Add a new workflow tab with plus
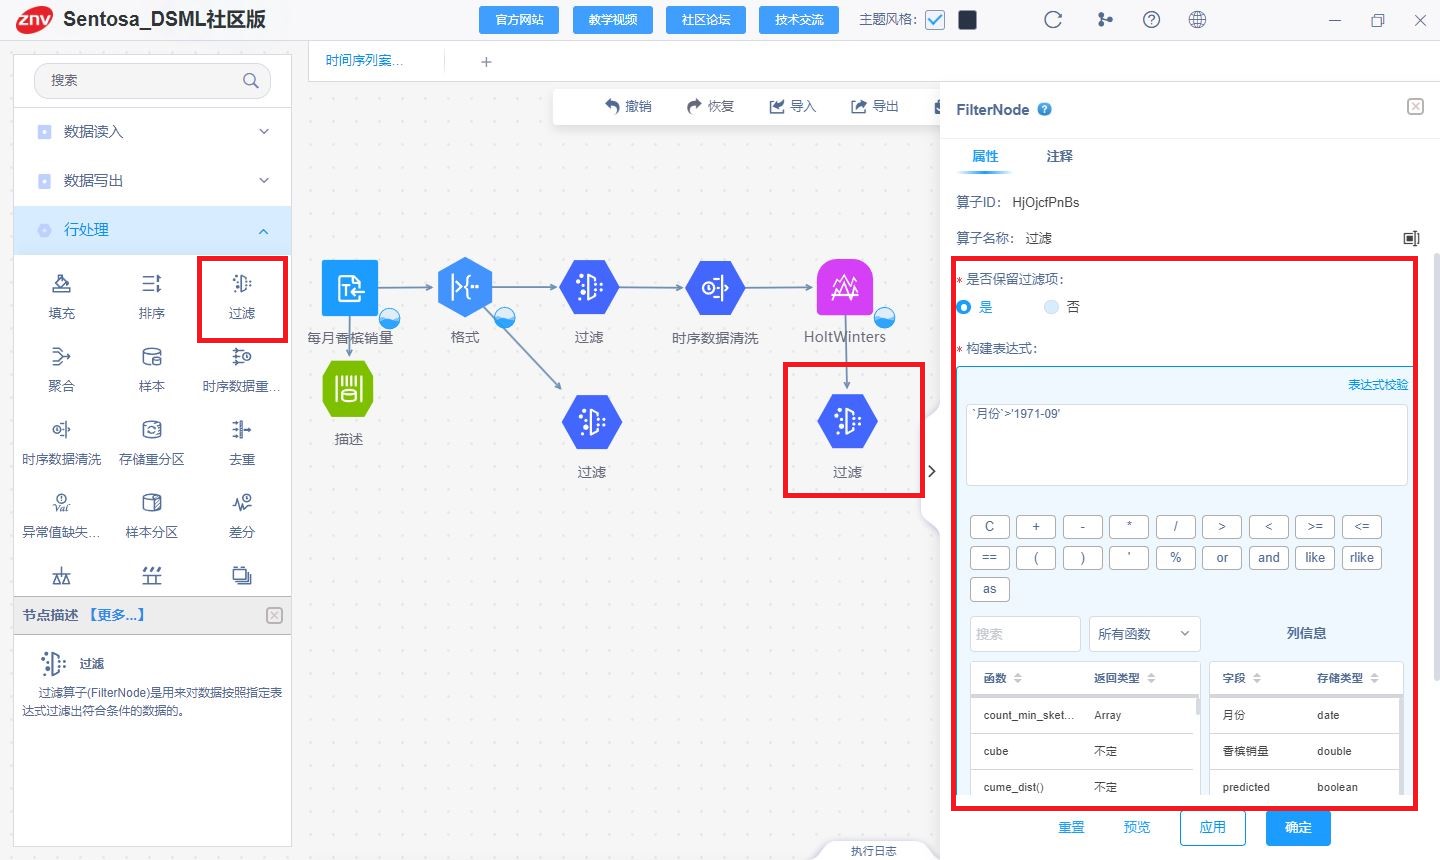Screen dimensions: 1440x860 click(x=486, y=62)
